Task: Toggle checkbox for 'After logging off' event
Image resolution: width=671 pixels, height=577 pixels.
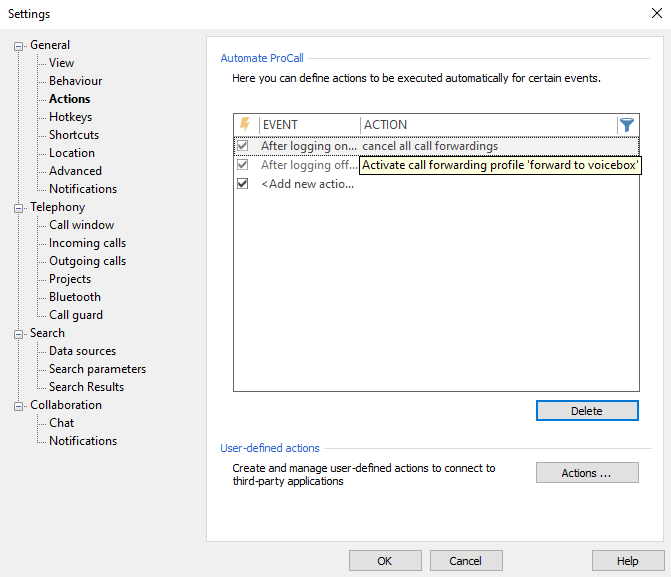Action: tap(243, 165)
